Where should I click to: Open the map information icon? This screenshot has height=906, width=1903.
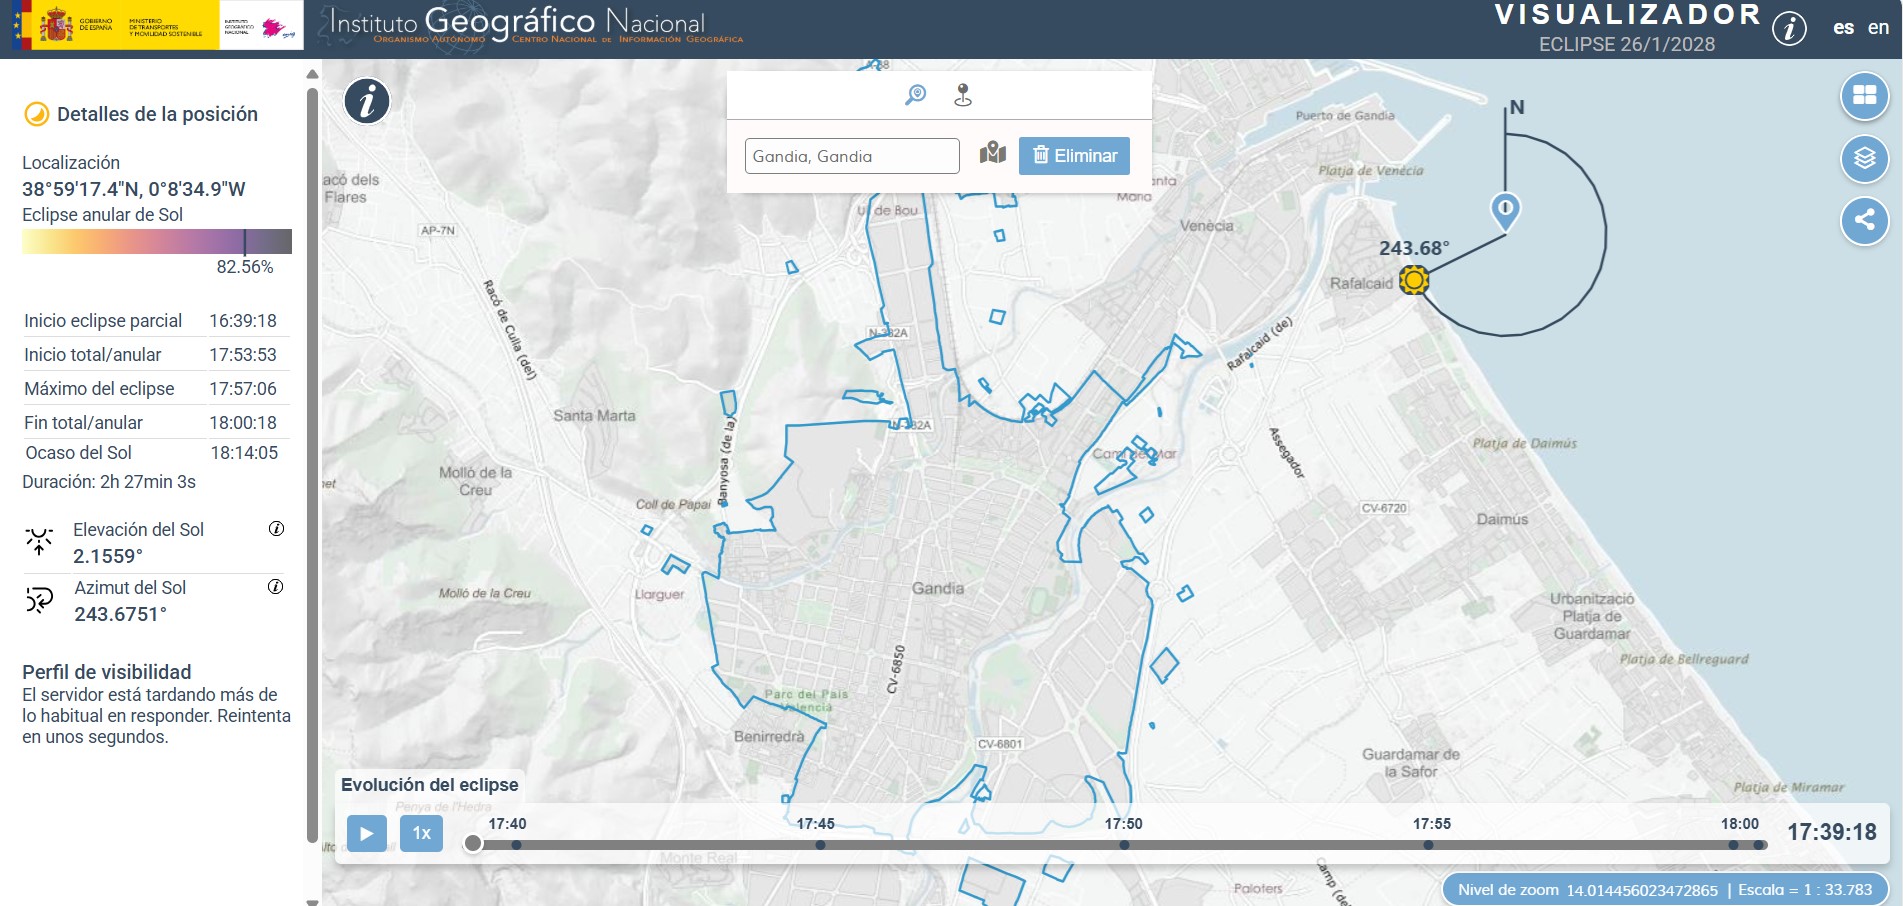[x=367, y=101]
